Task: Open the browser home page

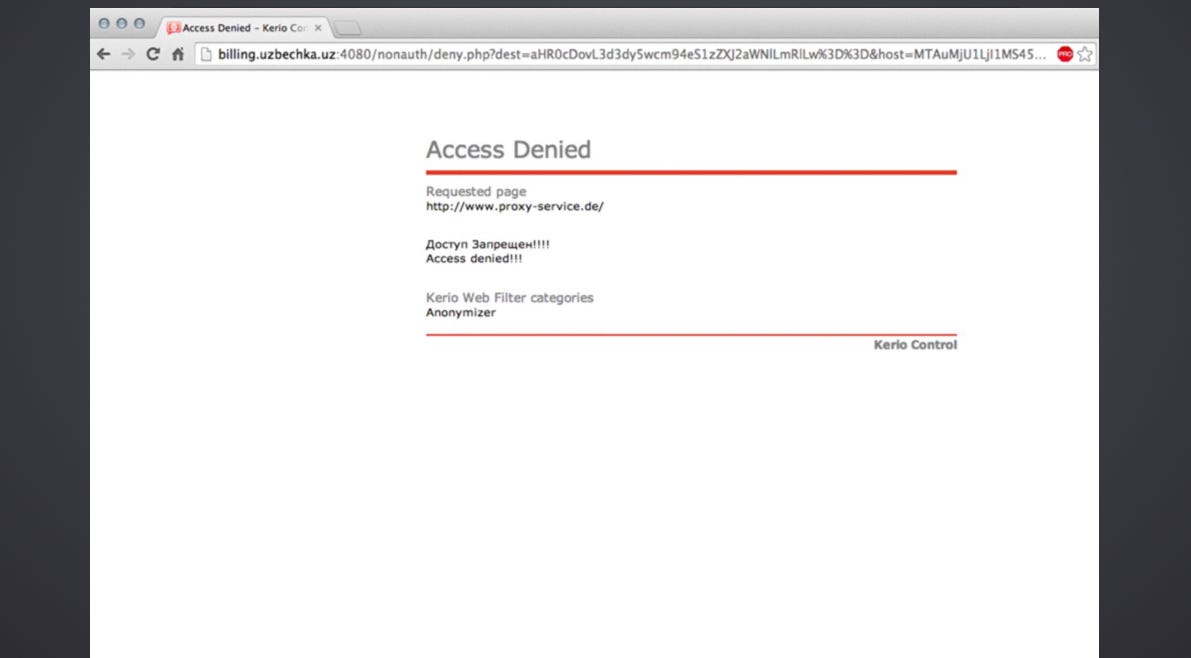Action: point(178,54)
